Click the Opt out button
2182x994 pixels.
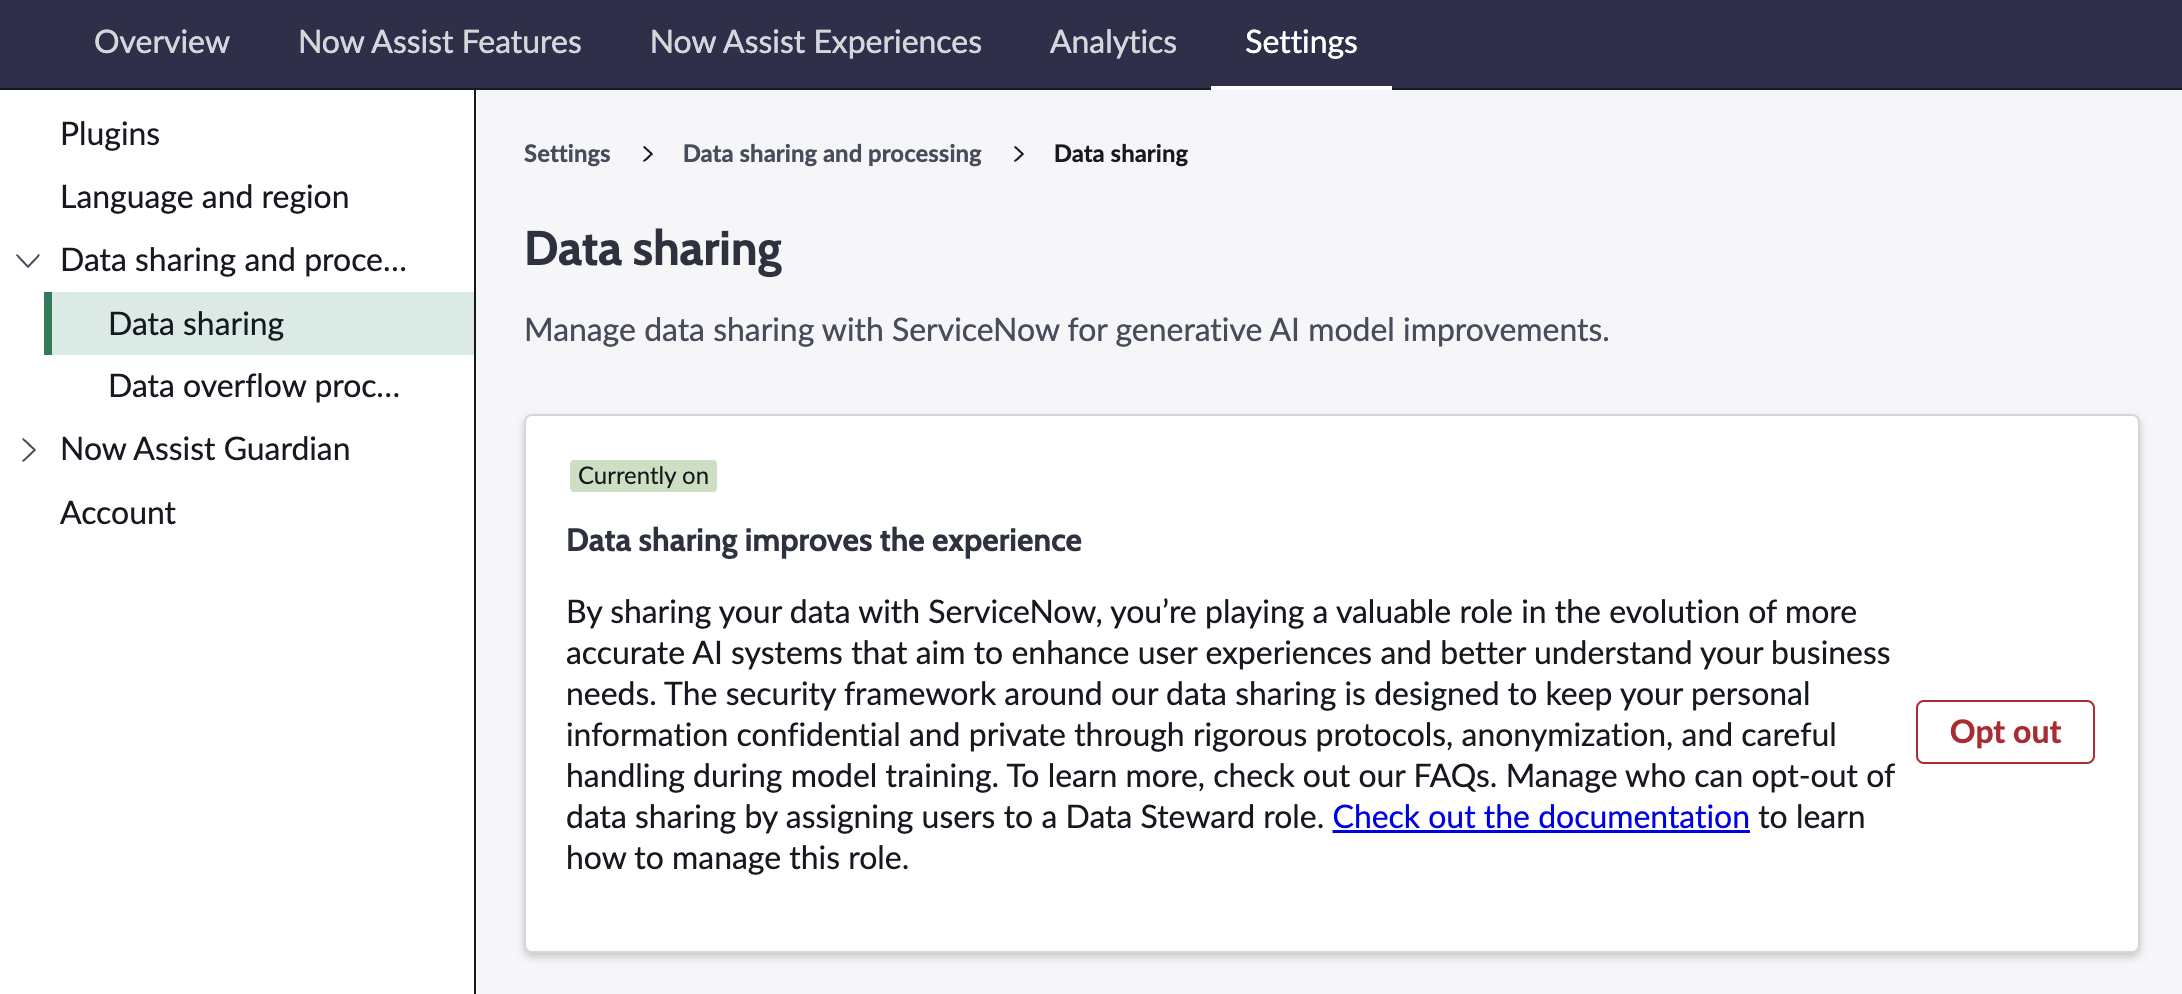tap(2005, 732)
